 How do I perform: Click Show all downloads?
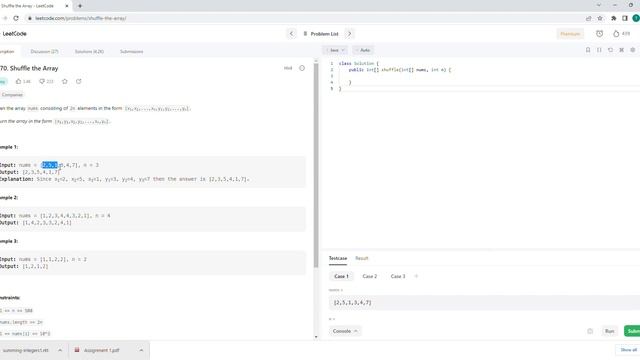click(629, 350)
